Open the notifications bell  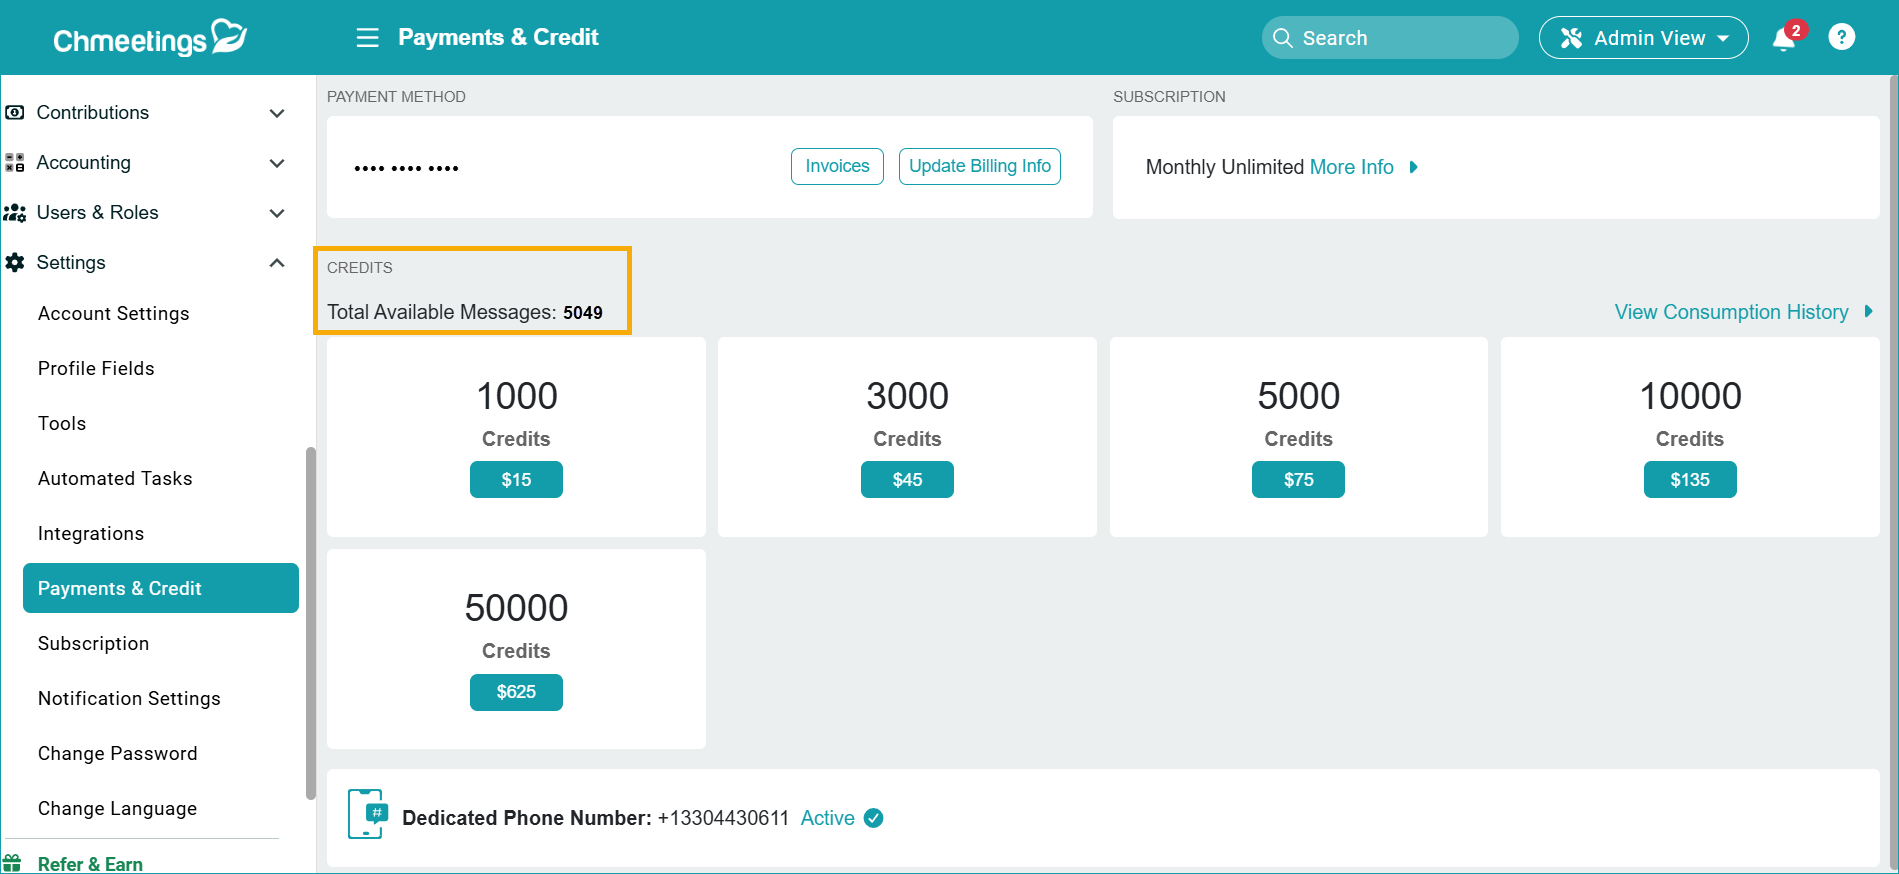(x=1784, y=39)
